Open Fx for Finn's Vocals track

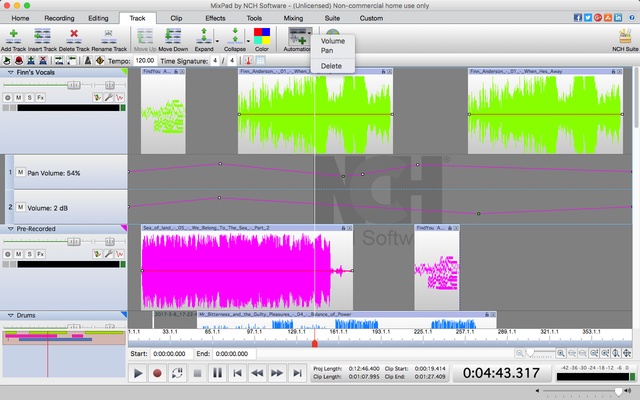point(40,98)
